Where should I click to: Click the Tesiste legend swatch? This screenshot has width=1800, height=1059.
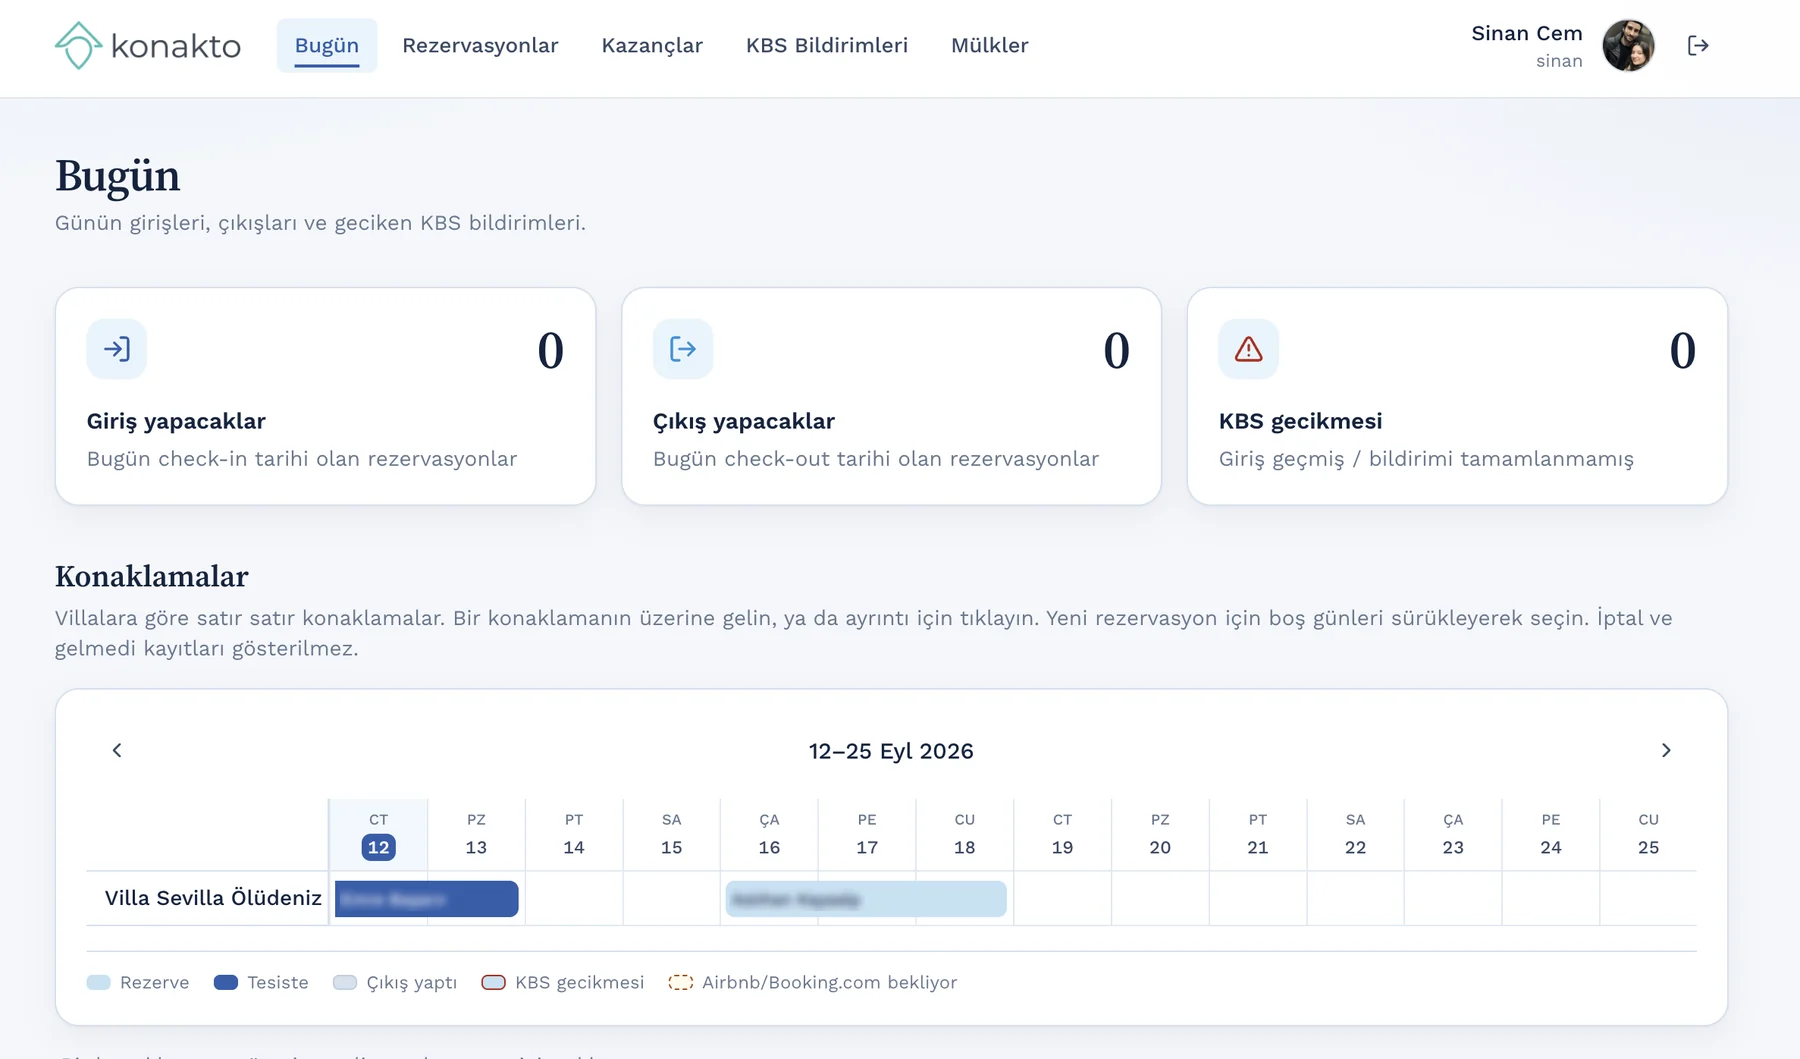[226, 982]
